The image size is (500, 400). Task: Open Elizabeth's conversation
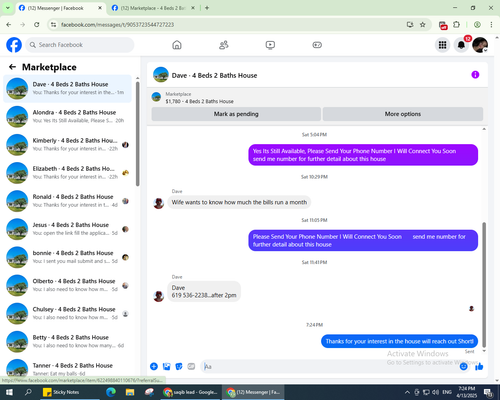[67, 173]
